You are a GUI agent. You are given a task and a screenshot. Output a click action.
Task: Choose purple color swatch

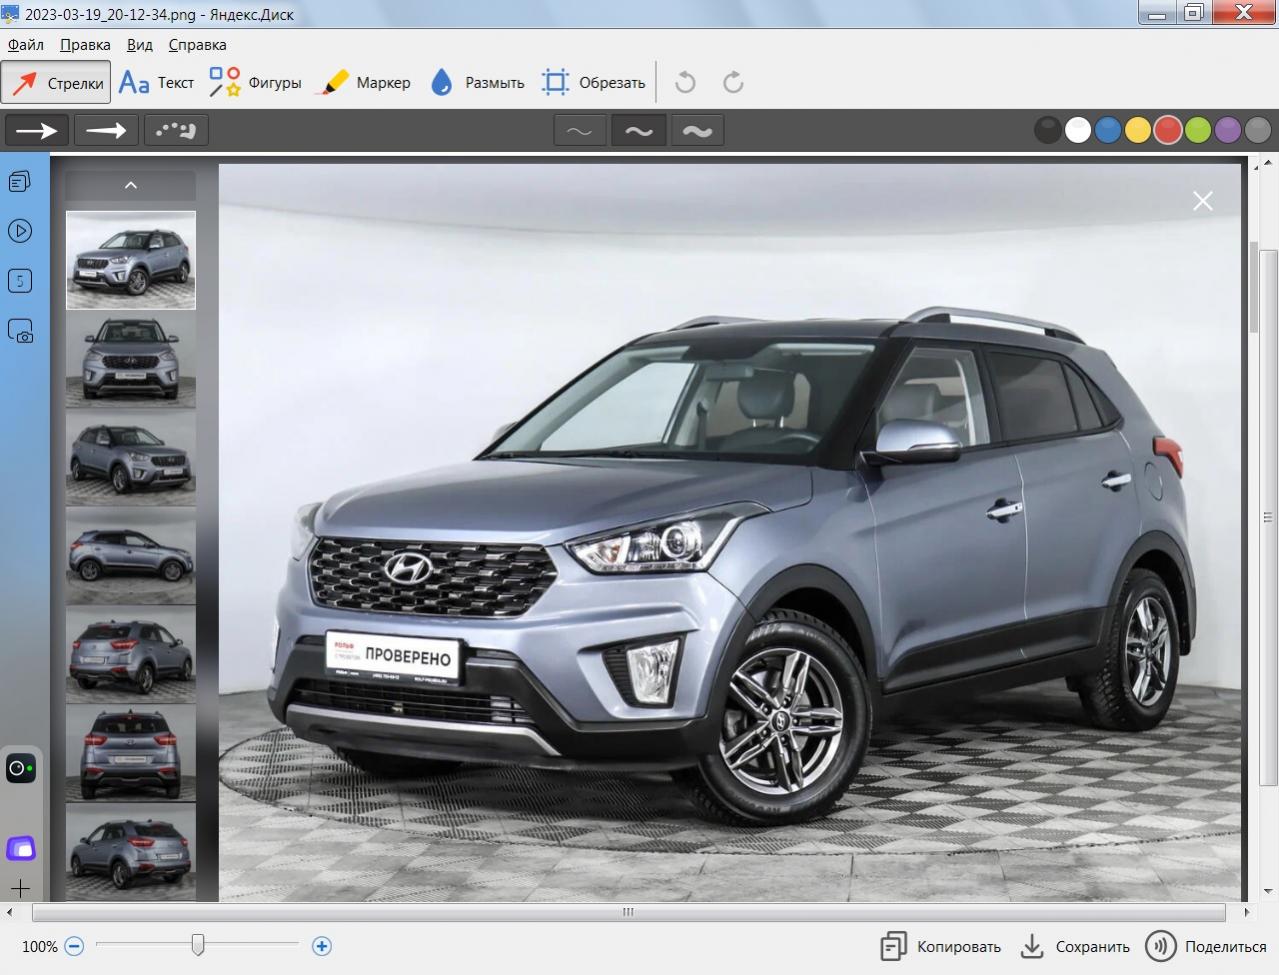1228,130
